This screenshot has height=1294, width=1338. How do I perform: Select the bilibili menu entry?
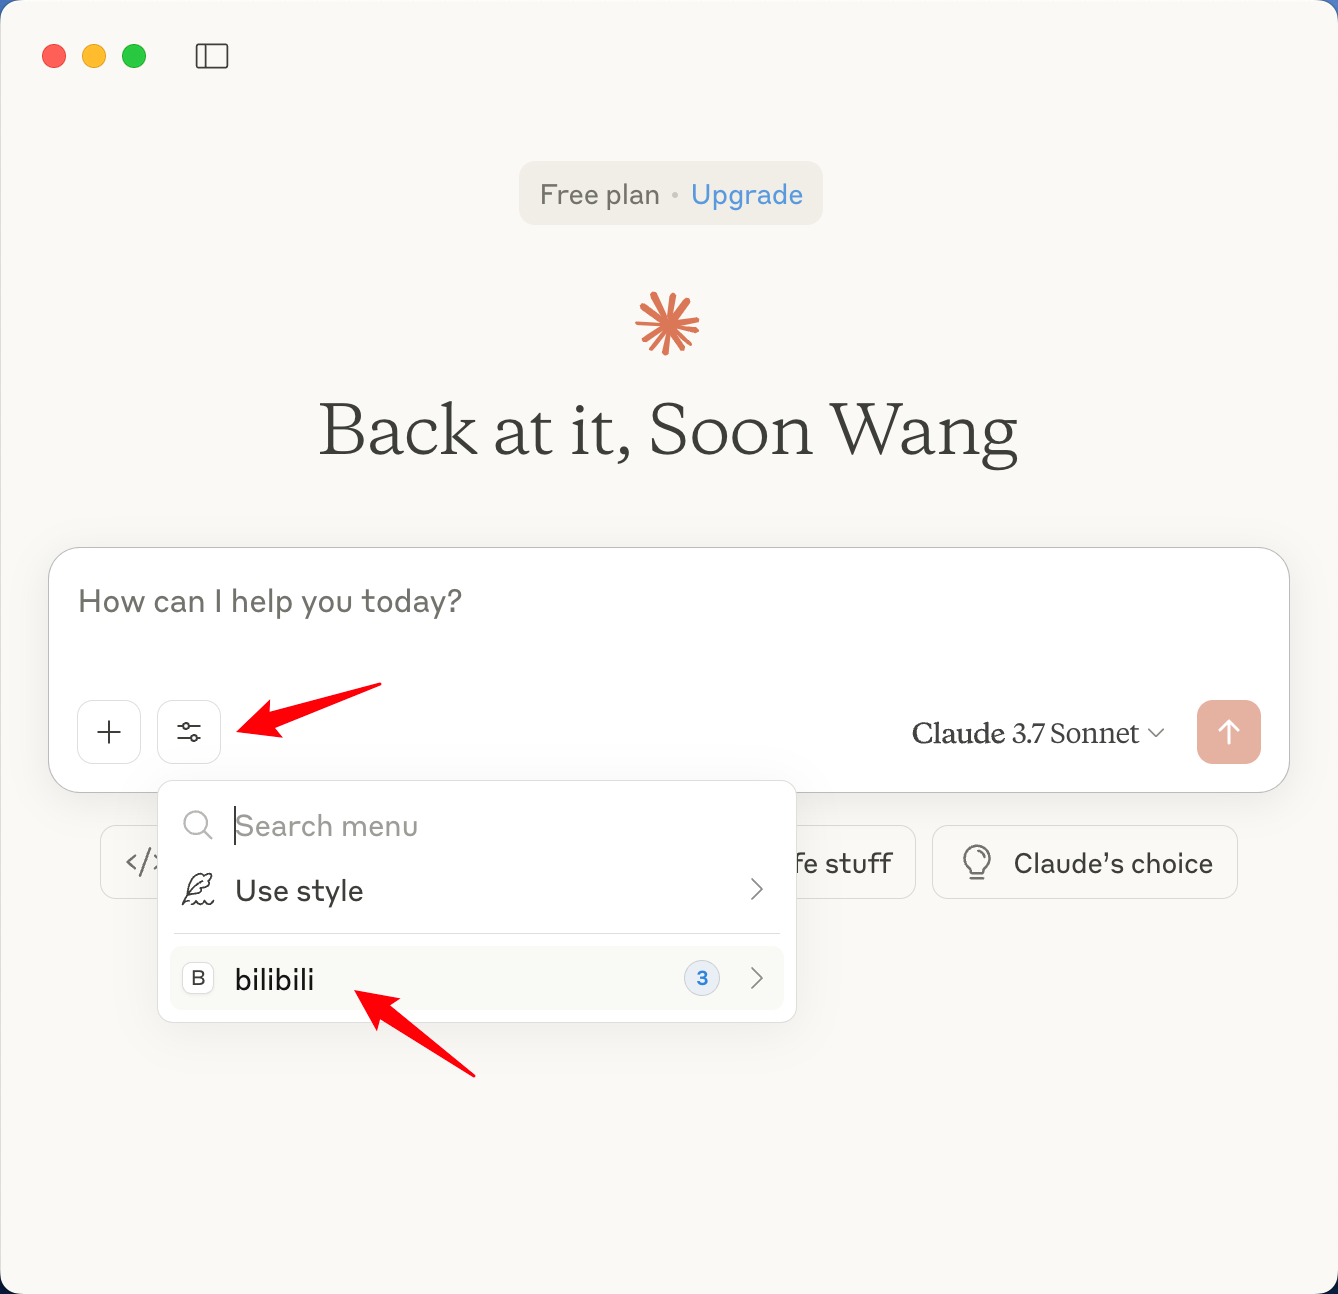click(x=477, y=978)
